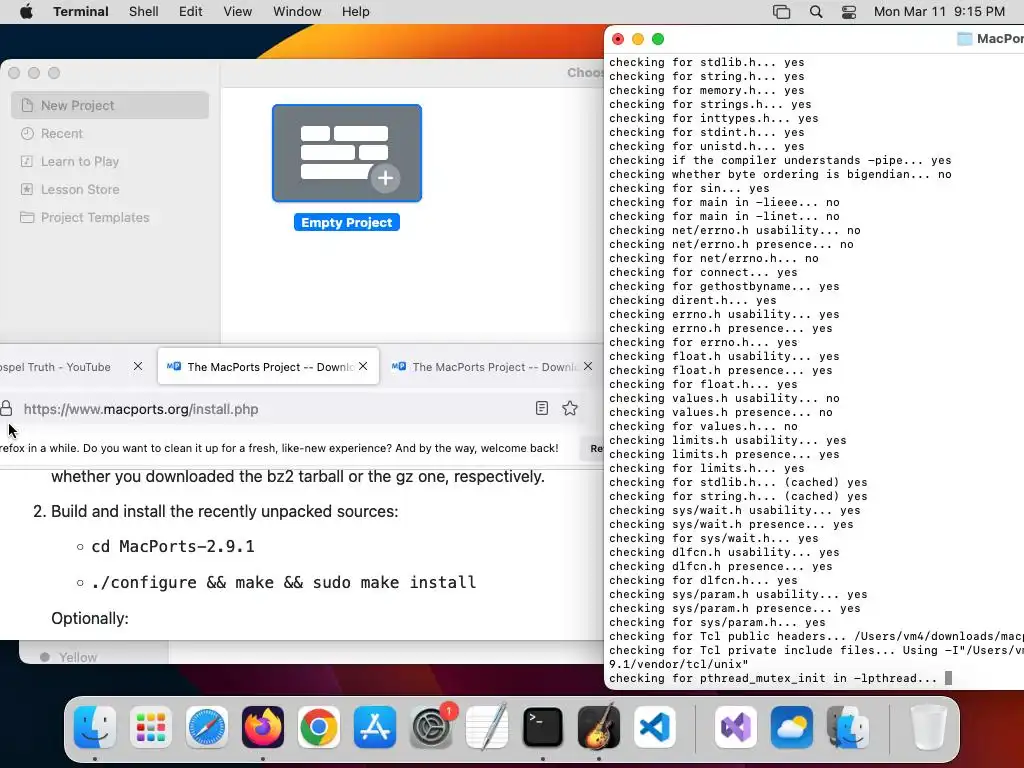Click menu bar date and time
The width and height of the screenshot is (1024, 768).
939,12
